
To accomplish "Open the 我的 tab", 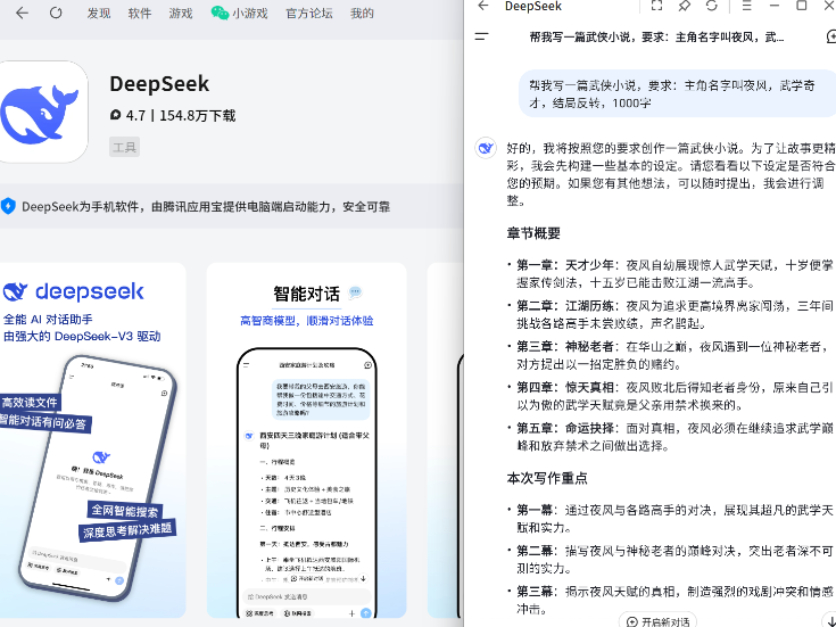I will (x=362, y=13).
